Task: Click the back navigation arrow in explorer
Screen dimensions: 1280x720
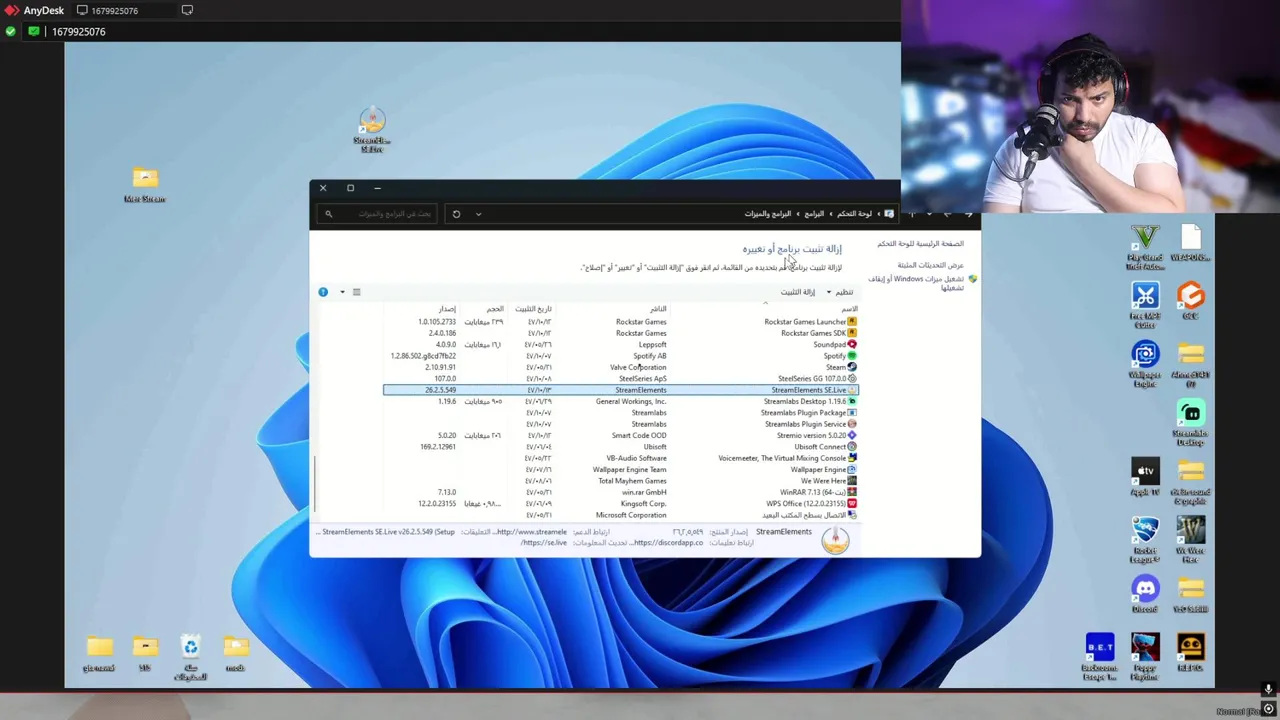Action: [968, 214]
